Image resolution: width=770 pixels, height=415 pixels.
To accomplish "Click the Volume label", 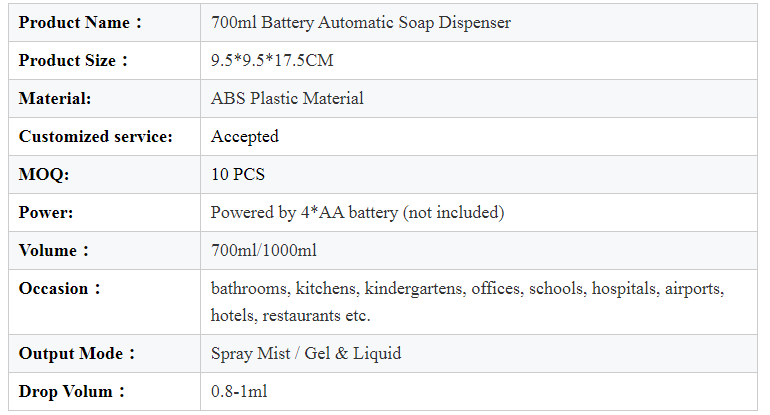I will tap(54, 250).
